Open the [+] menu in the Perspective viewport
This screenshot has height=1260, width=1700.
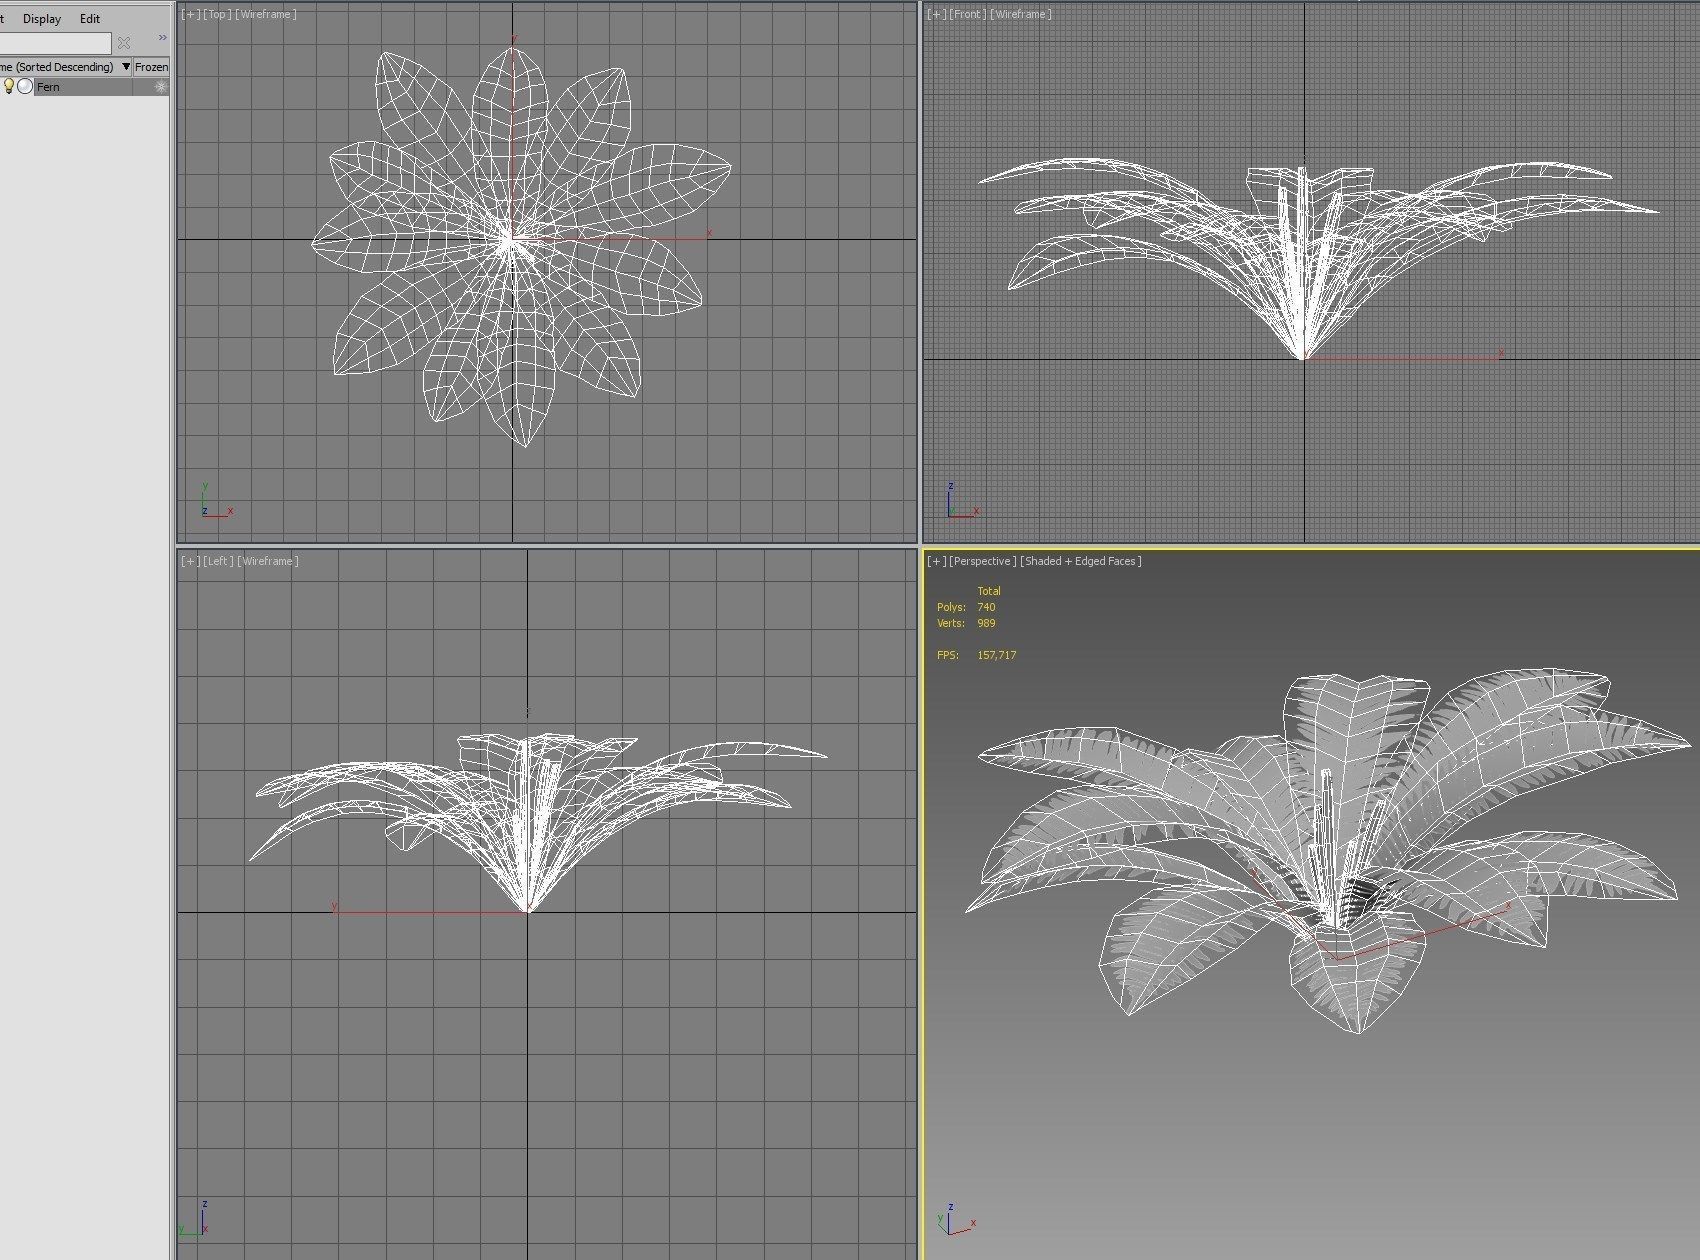937,561
